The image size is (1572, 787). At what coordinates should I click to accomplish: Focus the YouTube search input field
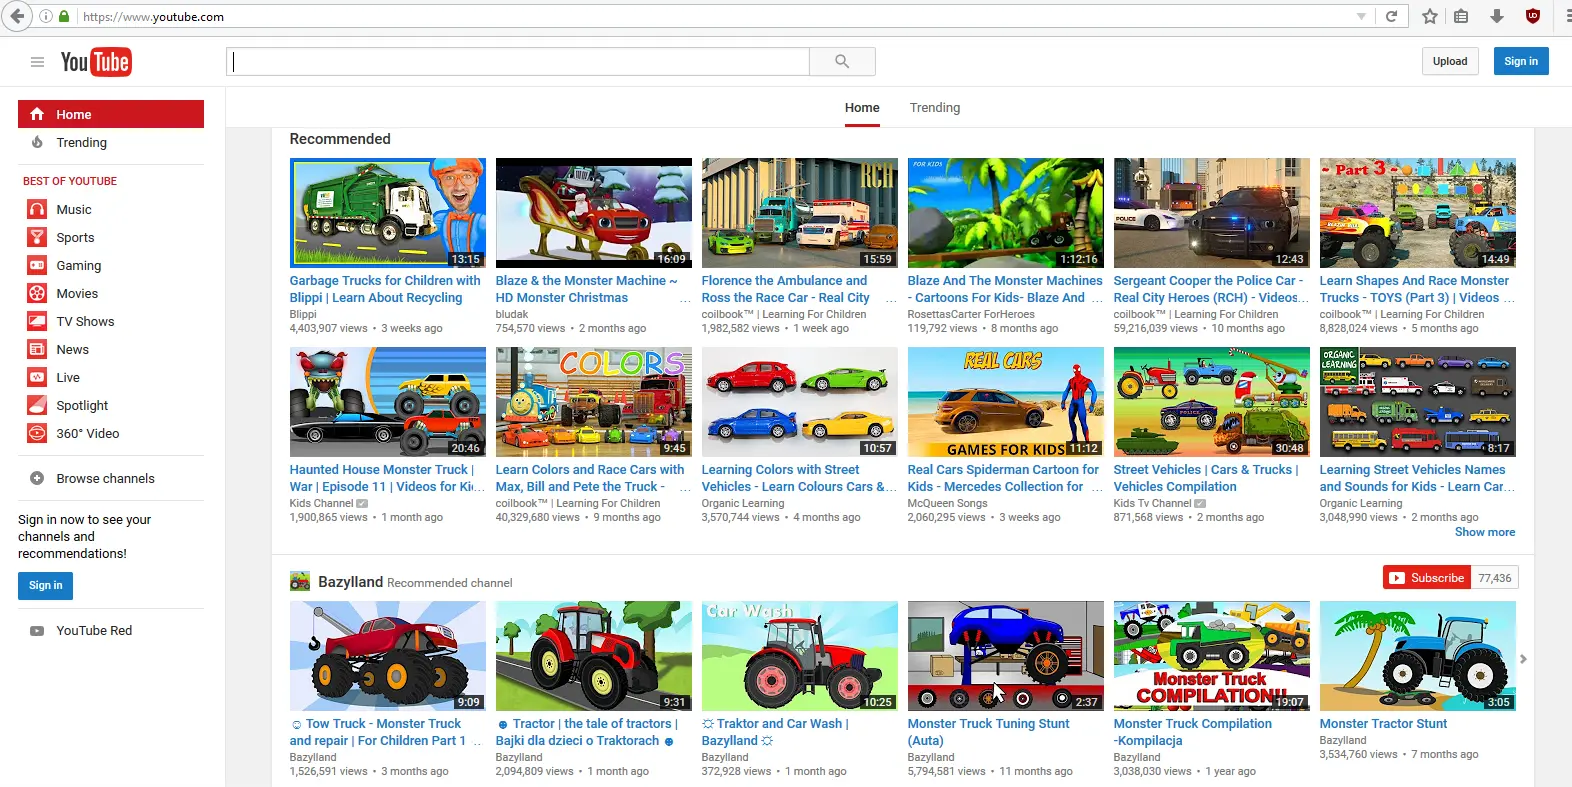(518, 62)
